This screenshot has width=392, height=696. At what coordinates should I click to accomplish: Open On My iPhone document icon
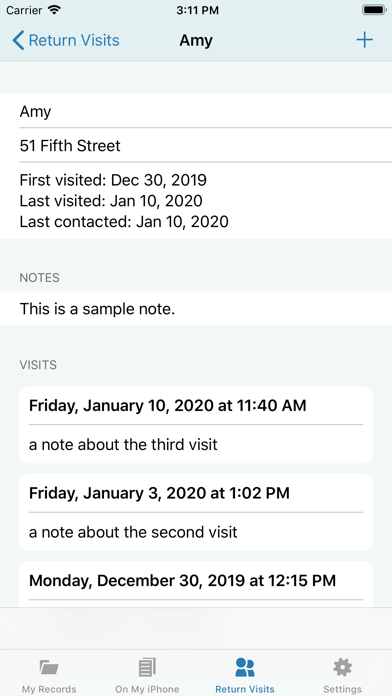coord(147,667)
